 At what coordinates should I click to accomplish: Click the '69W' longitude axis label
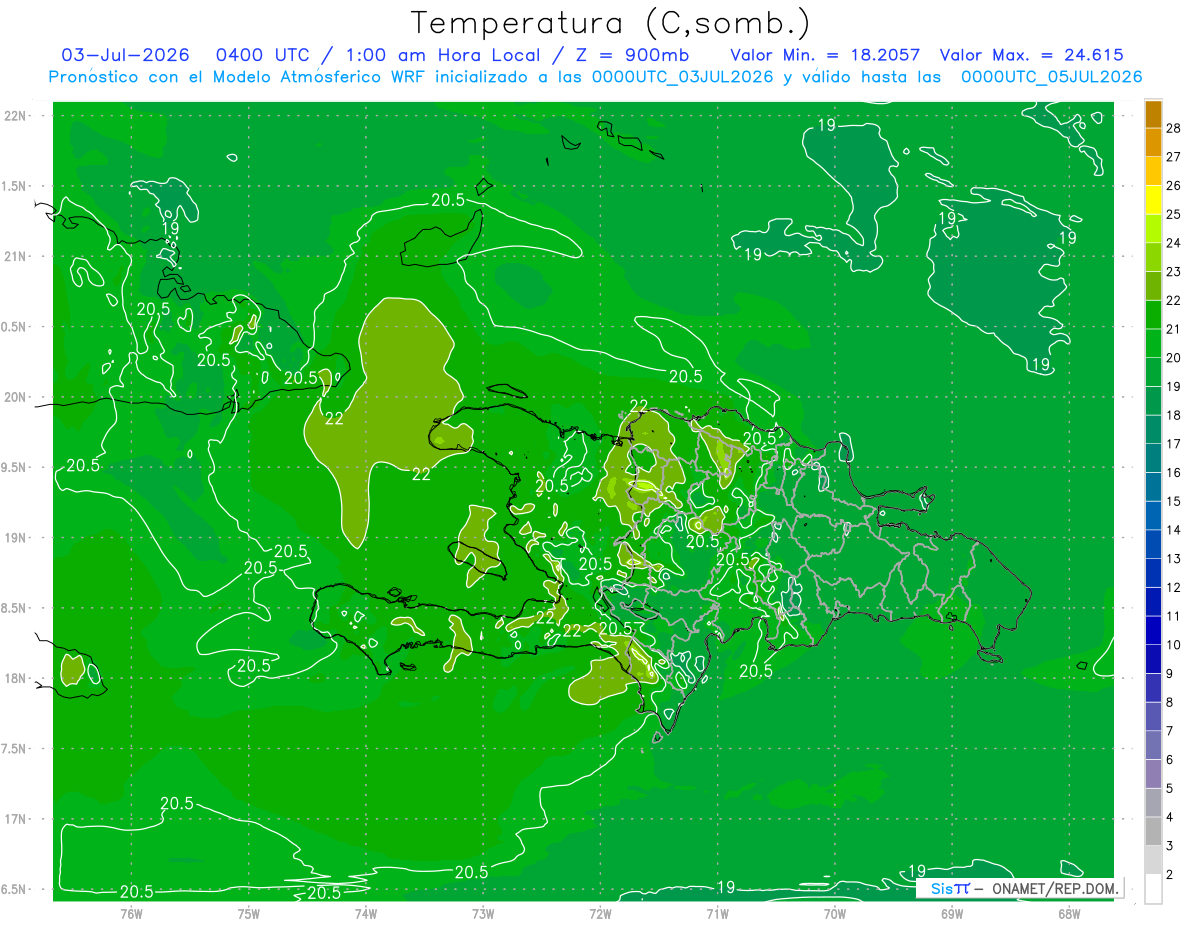pos(951,913)
